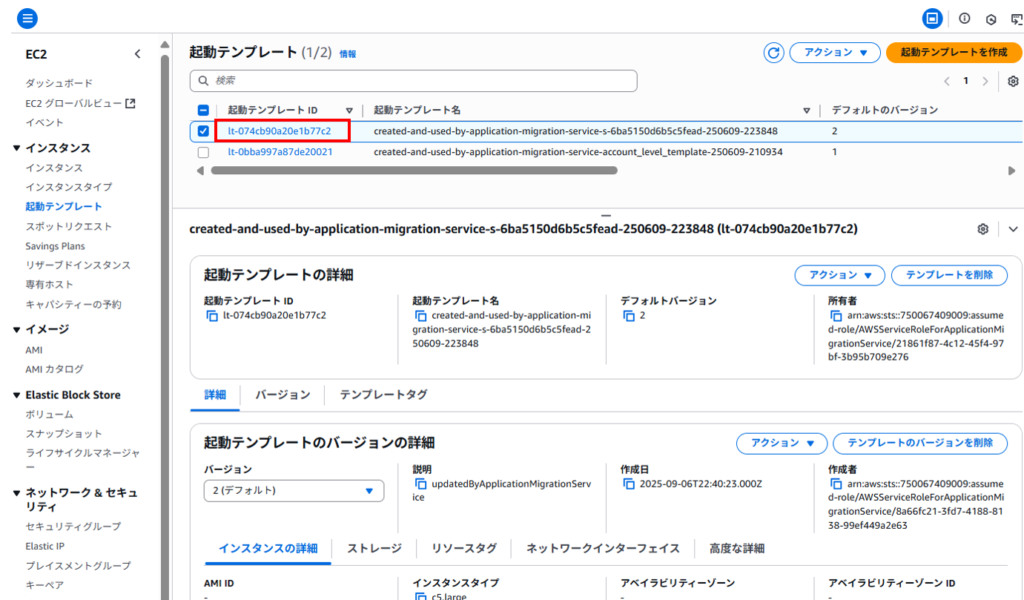Click the horizontal scroll right arrow
Image resolution: width=1024 pixels, height=600 pixels.
click(x=1012, y=170)
